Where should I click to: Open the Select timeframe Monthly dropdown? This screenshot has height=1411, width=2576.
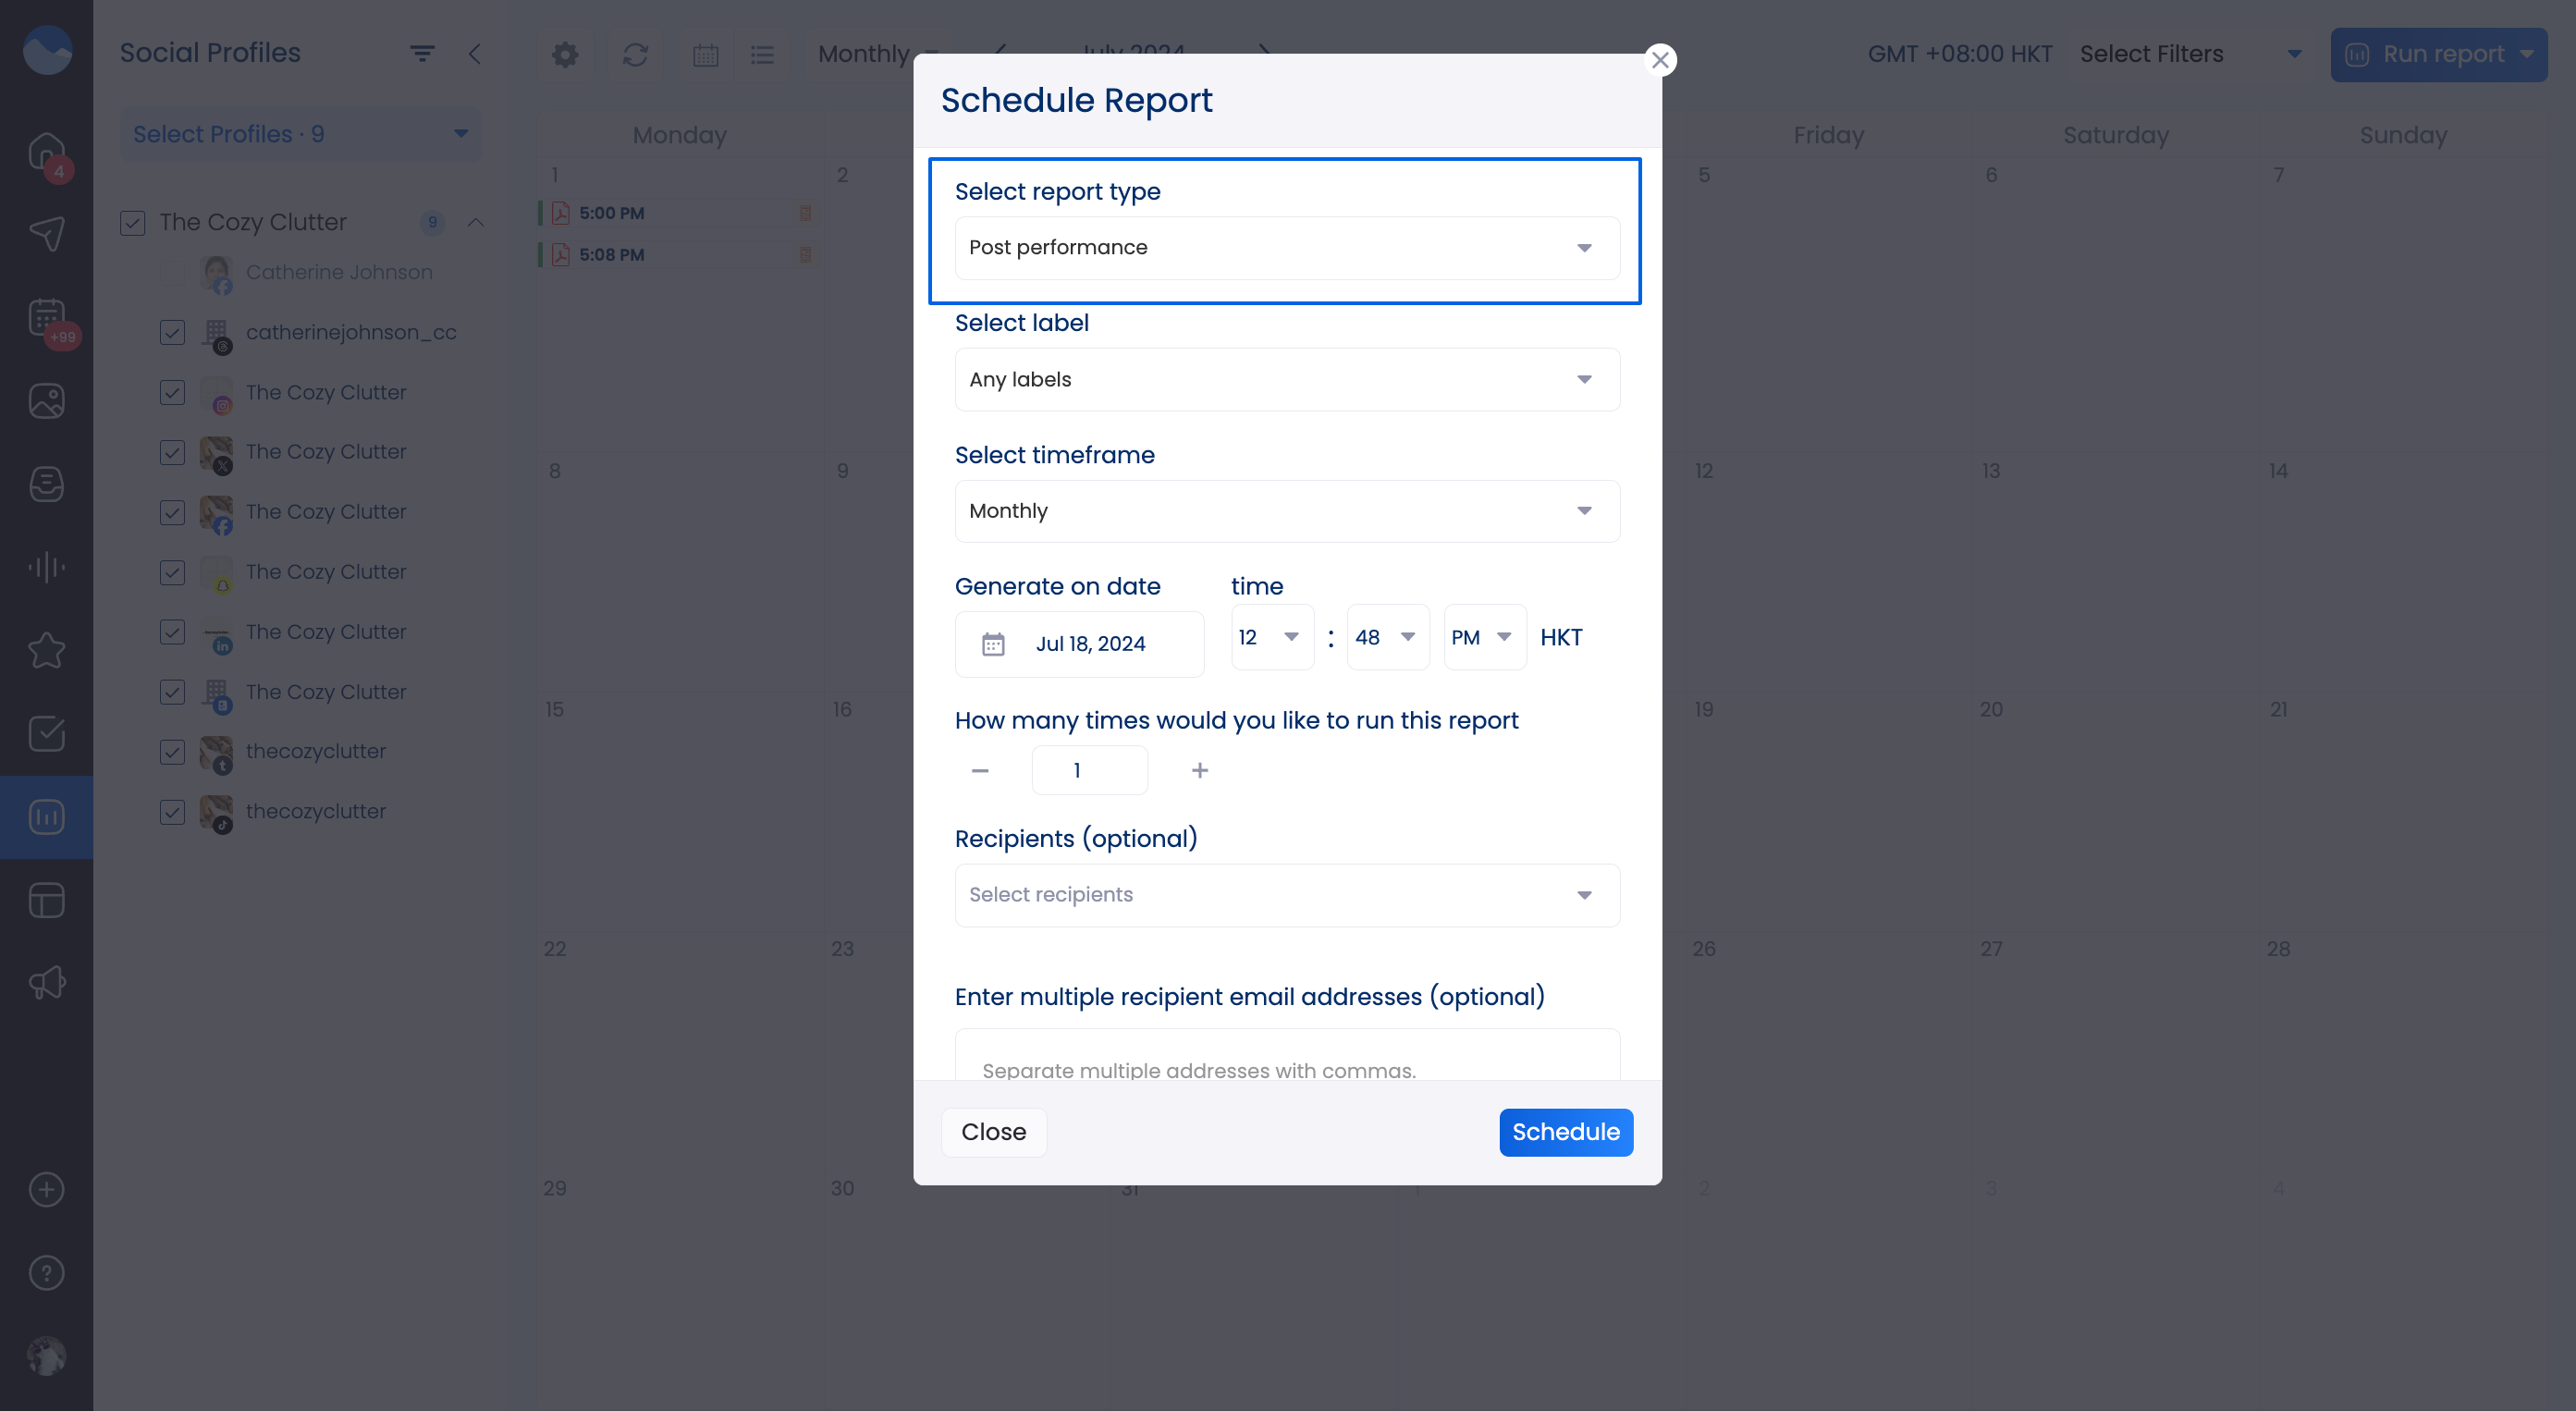1286,511
